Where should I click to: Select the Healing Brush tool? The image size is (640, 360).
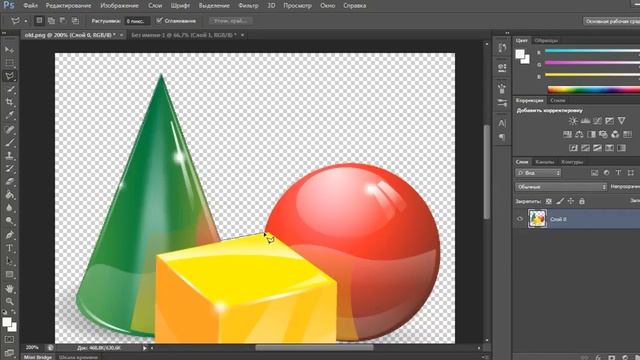pyautogui.click(x=9, y=129)
